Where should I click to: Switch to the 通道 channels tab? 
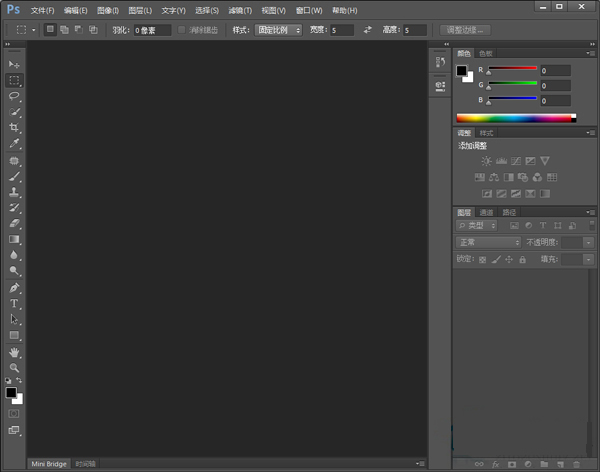coord(486,212)
